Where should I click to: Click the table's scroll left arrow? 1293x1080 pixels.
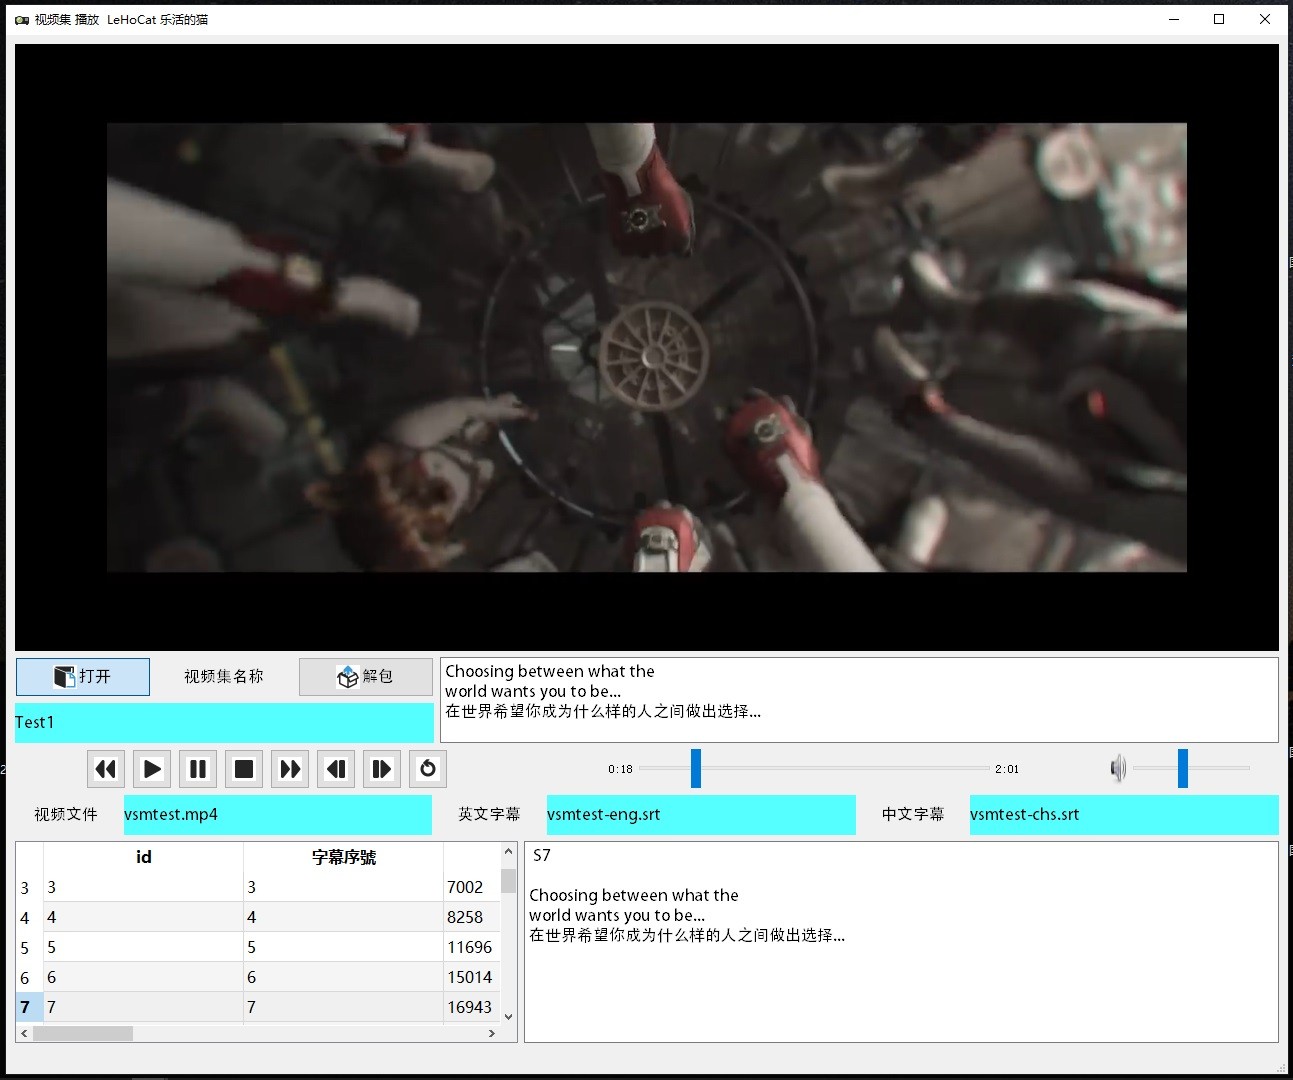(24, 1033)
